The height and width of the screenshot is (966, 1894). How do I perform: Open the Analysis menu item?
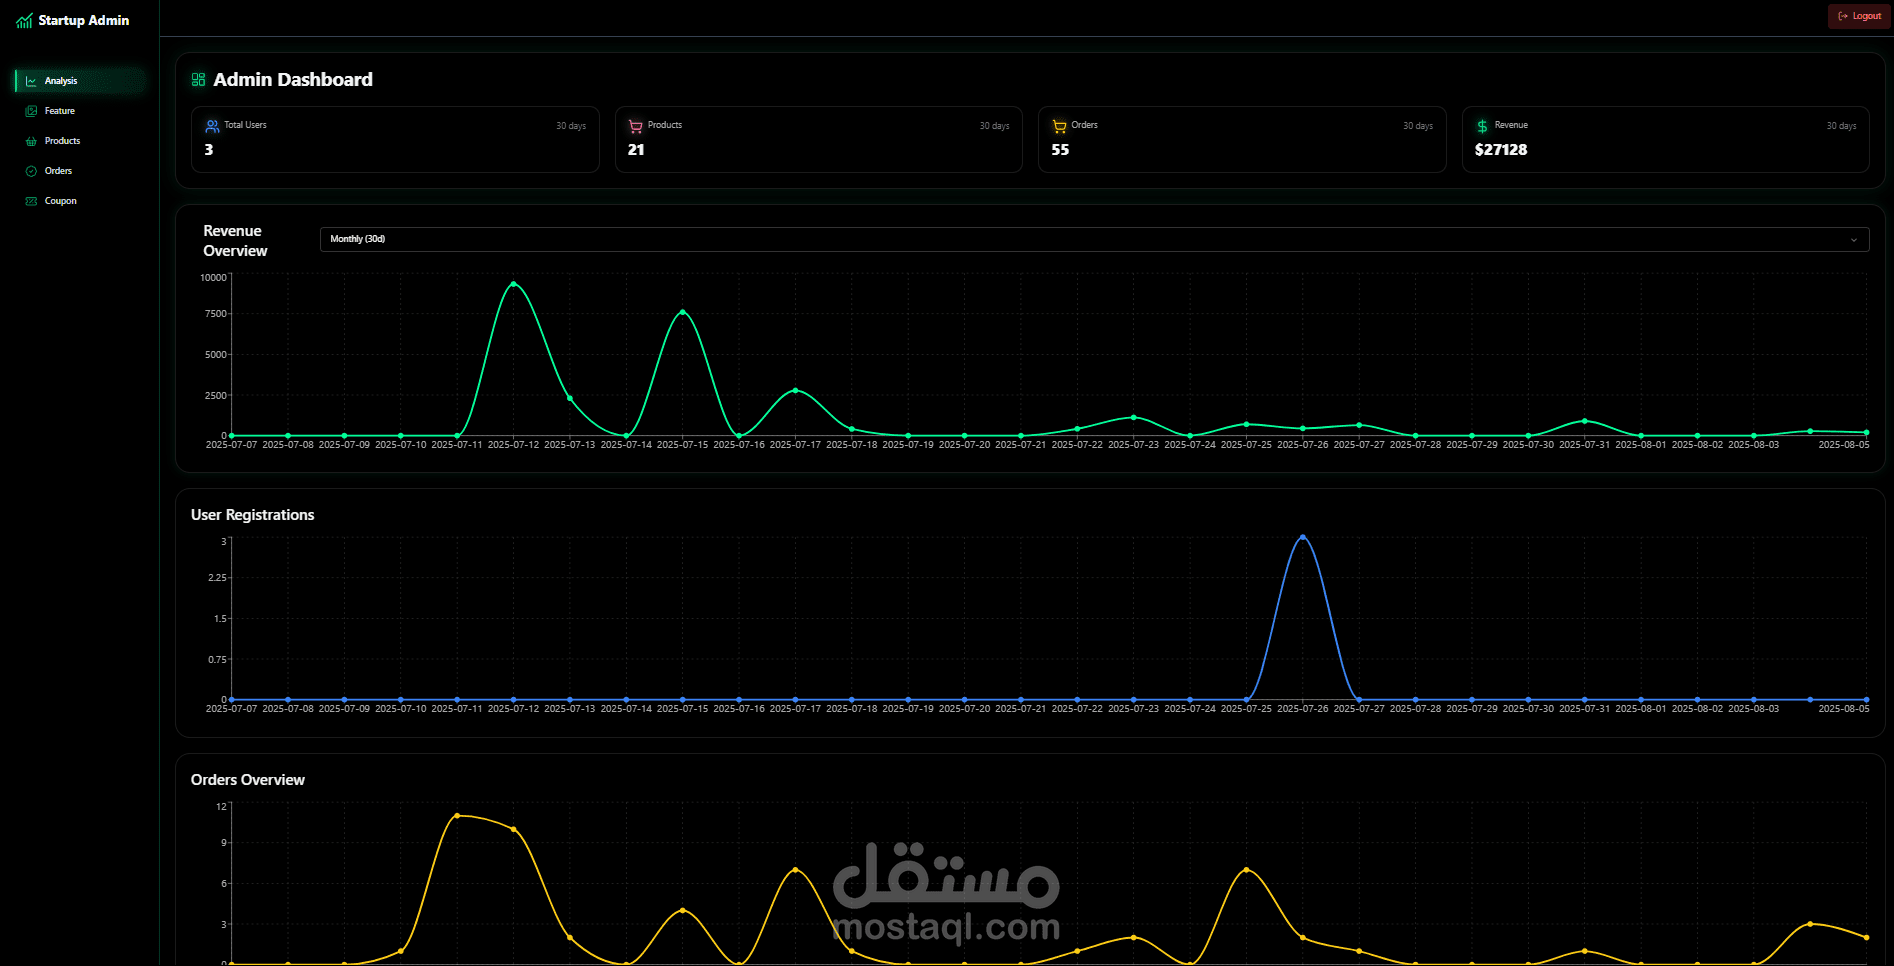[80, 81]
